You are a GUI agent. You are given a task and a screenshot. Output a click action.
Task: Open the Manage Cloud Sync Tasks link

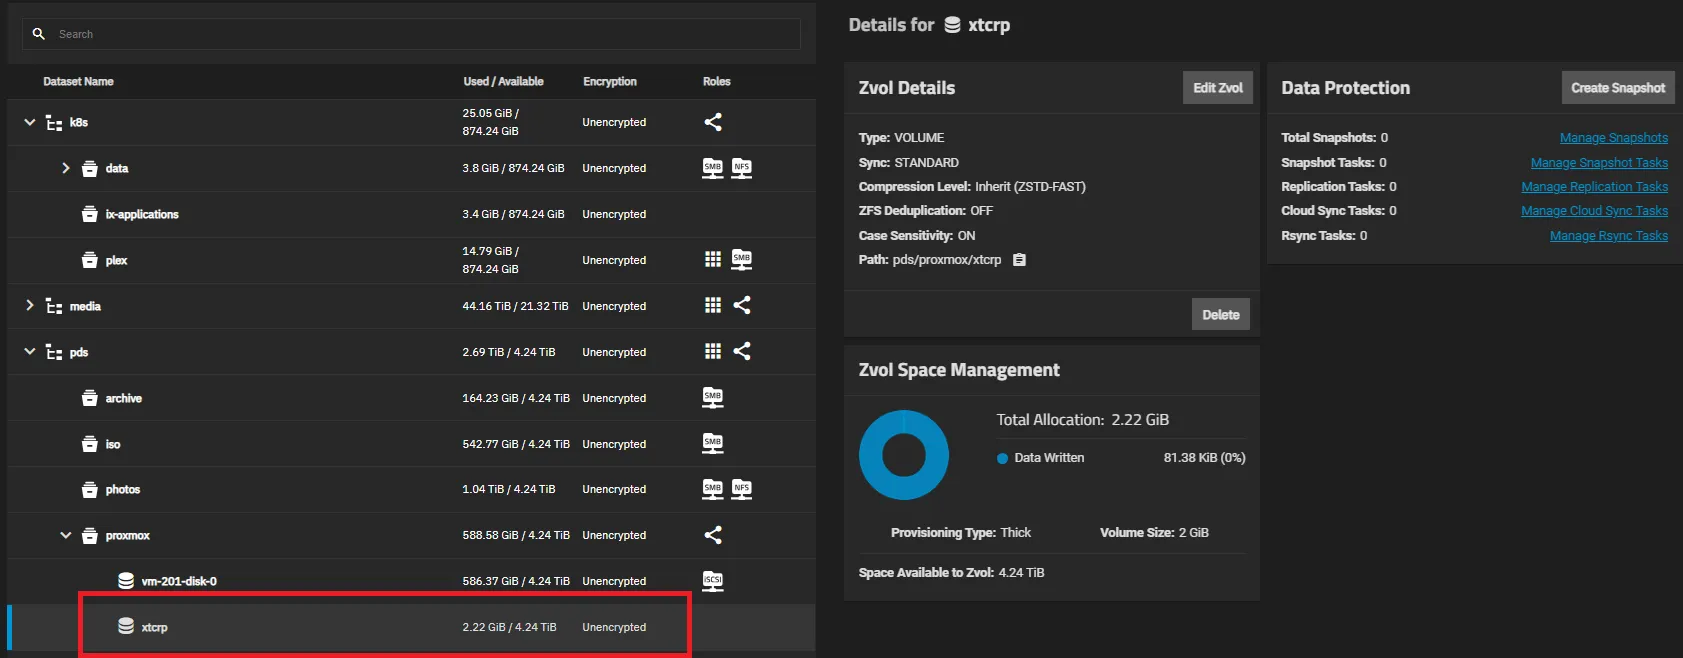click(x=1595, y=211)
